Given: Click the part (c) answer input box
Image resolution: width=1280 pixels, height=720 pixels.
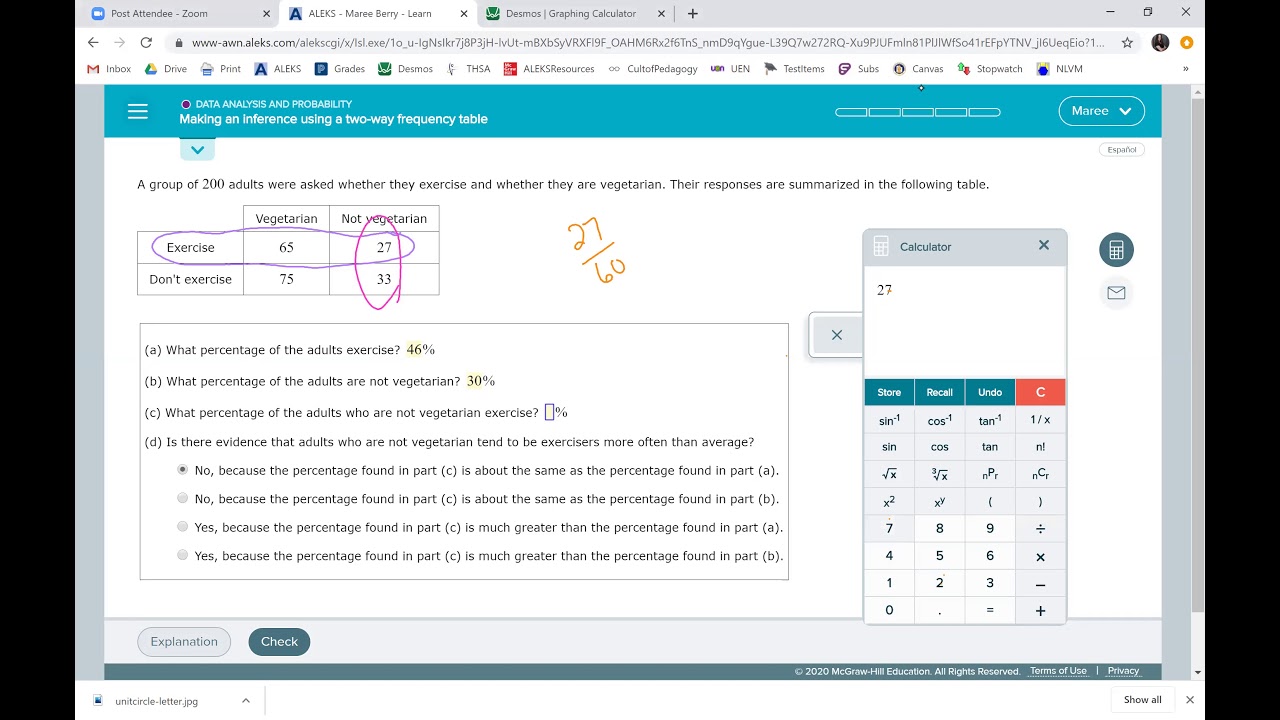Looking at the screenshot, I should click(549, 412).
